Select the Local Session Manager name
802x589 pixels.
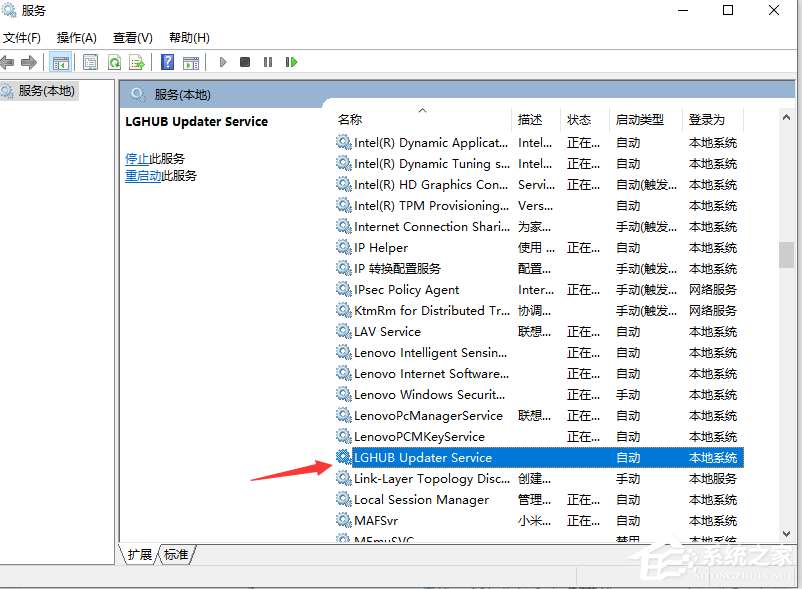421,500
